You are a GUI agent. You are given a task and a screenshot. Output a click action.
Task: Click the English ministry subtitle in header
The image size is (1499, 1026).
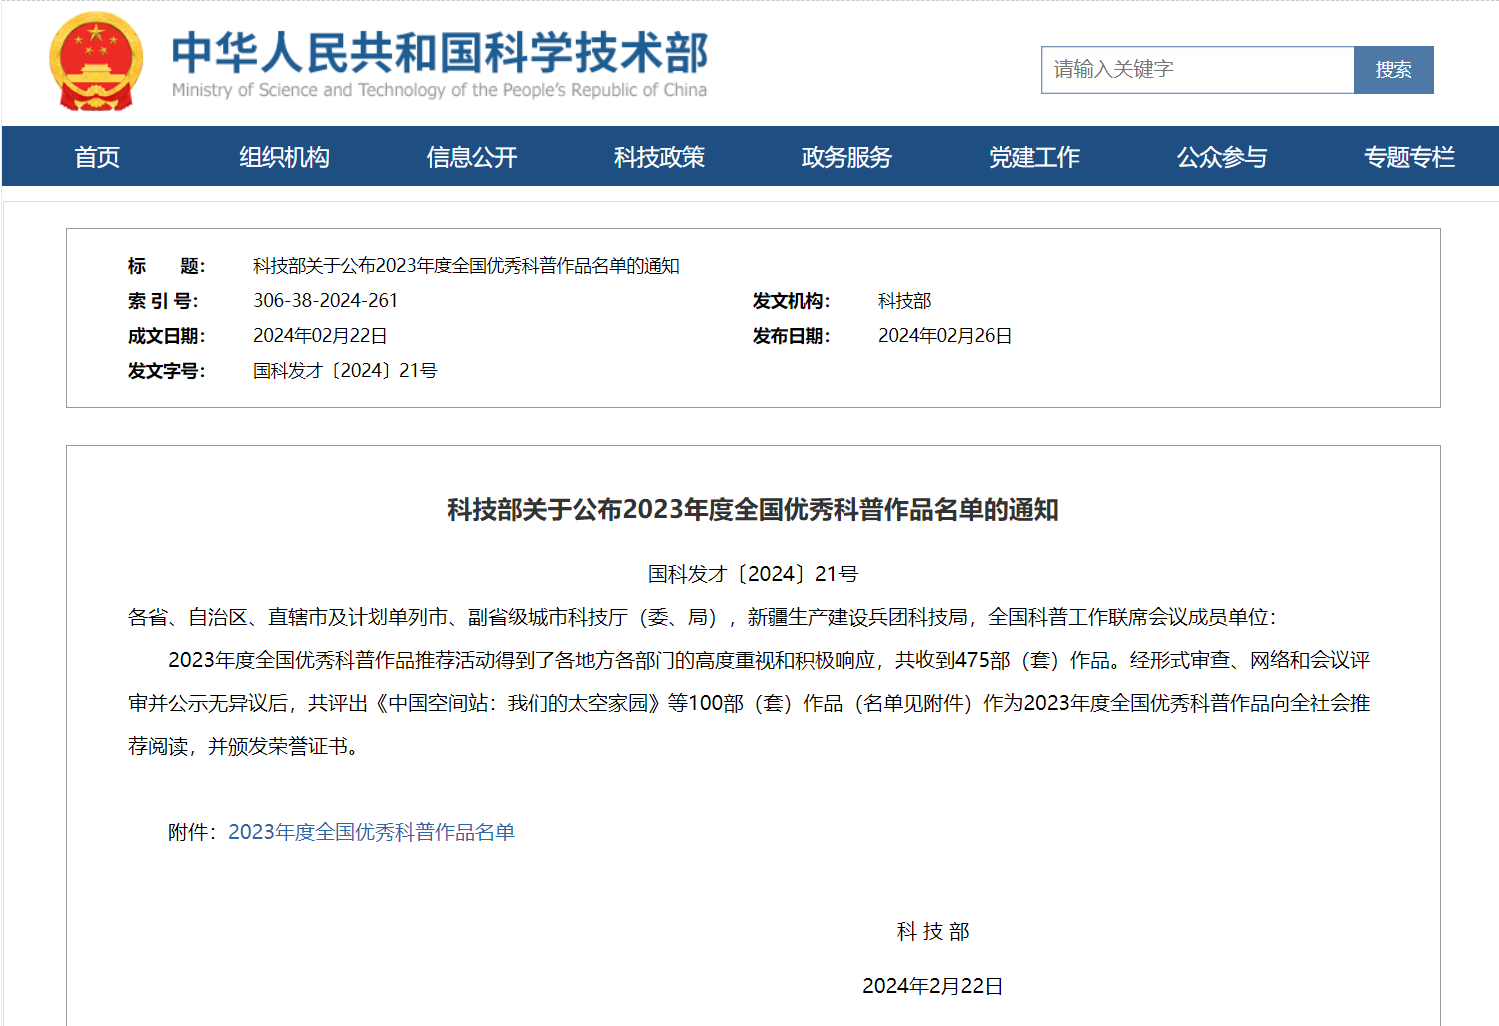coord(439,90)
